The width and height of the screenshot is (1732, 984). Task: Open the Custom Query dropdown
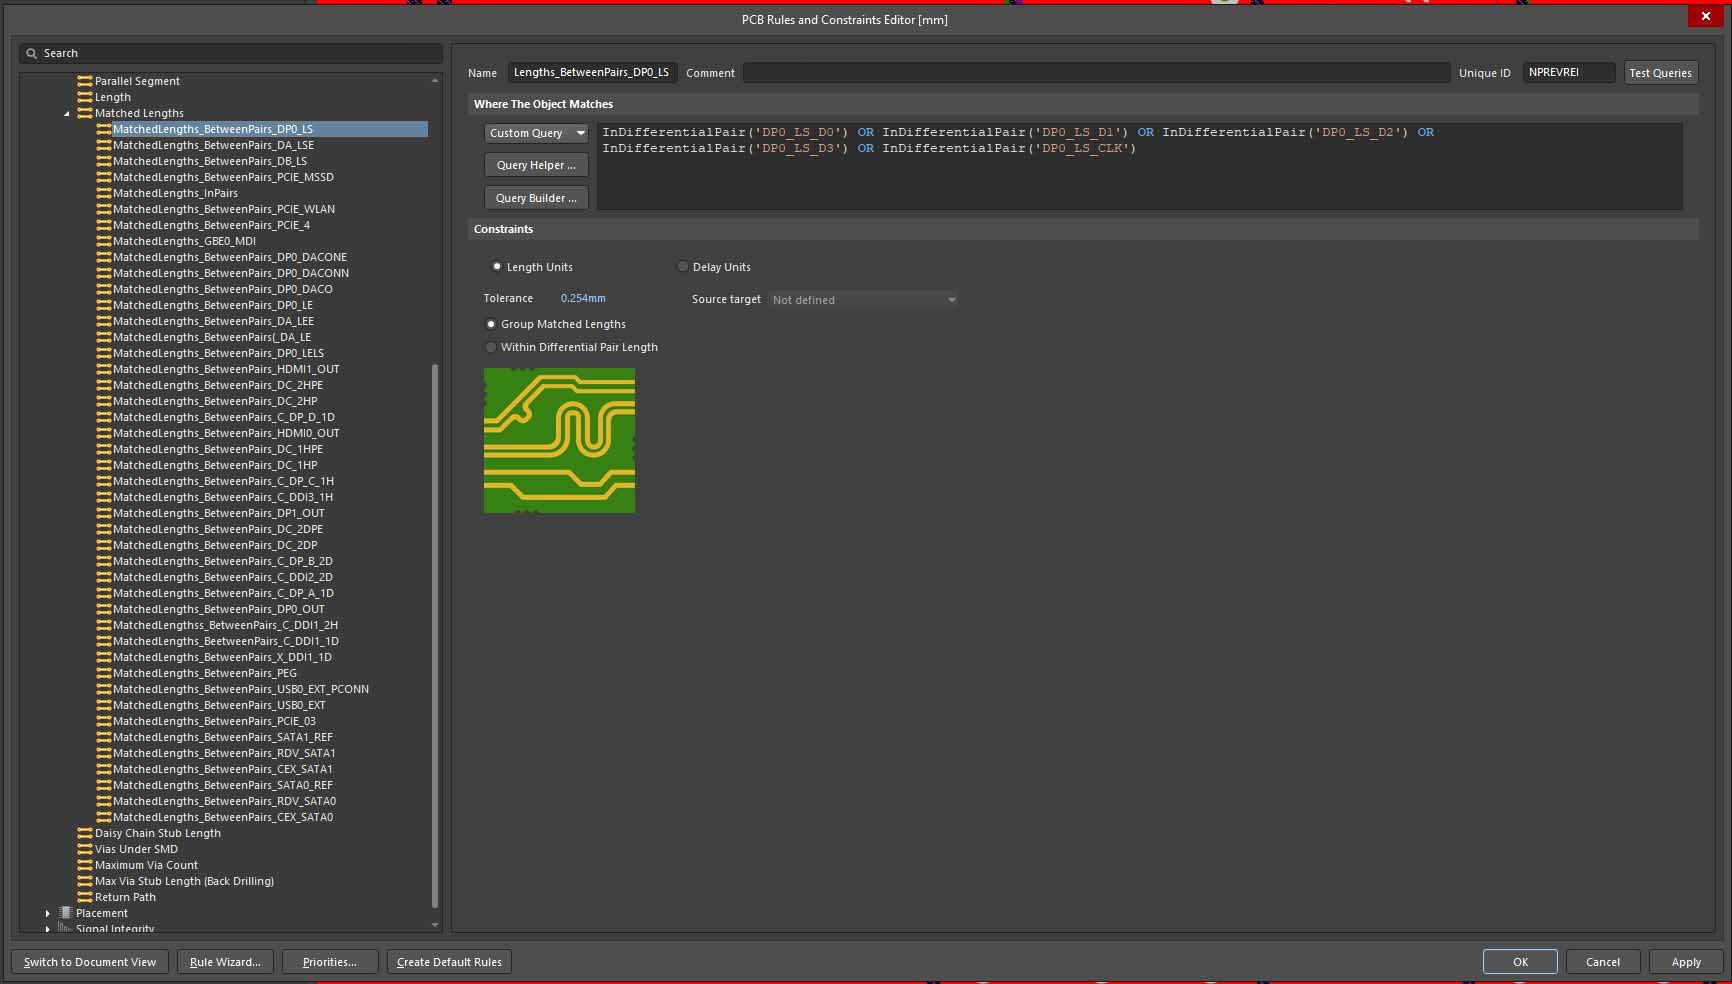(537, 133)
